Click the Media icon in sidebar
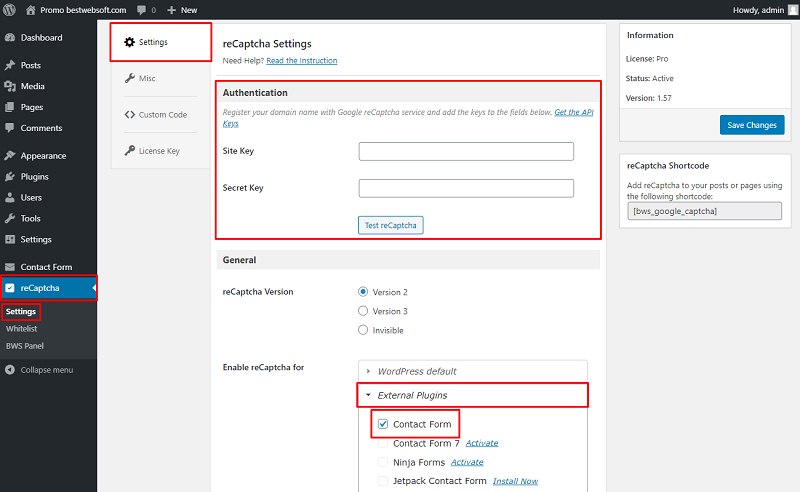The width and height of the screenshot is (800, 492). point(10,86)
